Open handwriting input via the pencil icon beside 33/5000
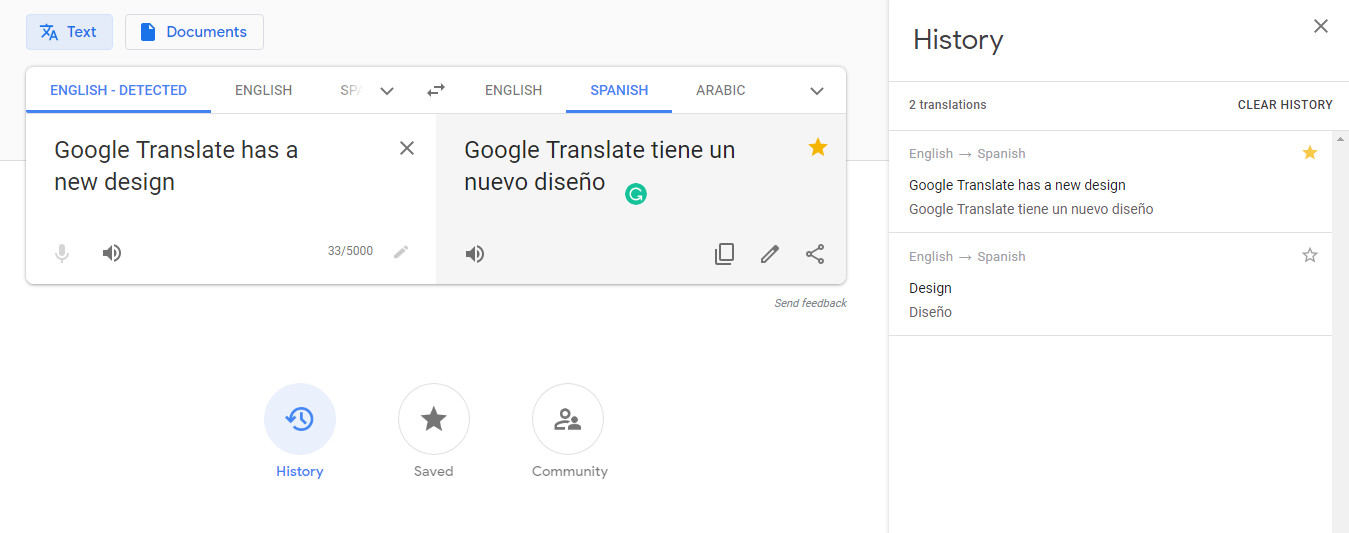The height and width of the screenshot is (533, 1349). (x=401, y=252)
